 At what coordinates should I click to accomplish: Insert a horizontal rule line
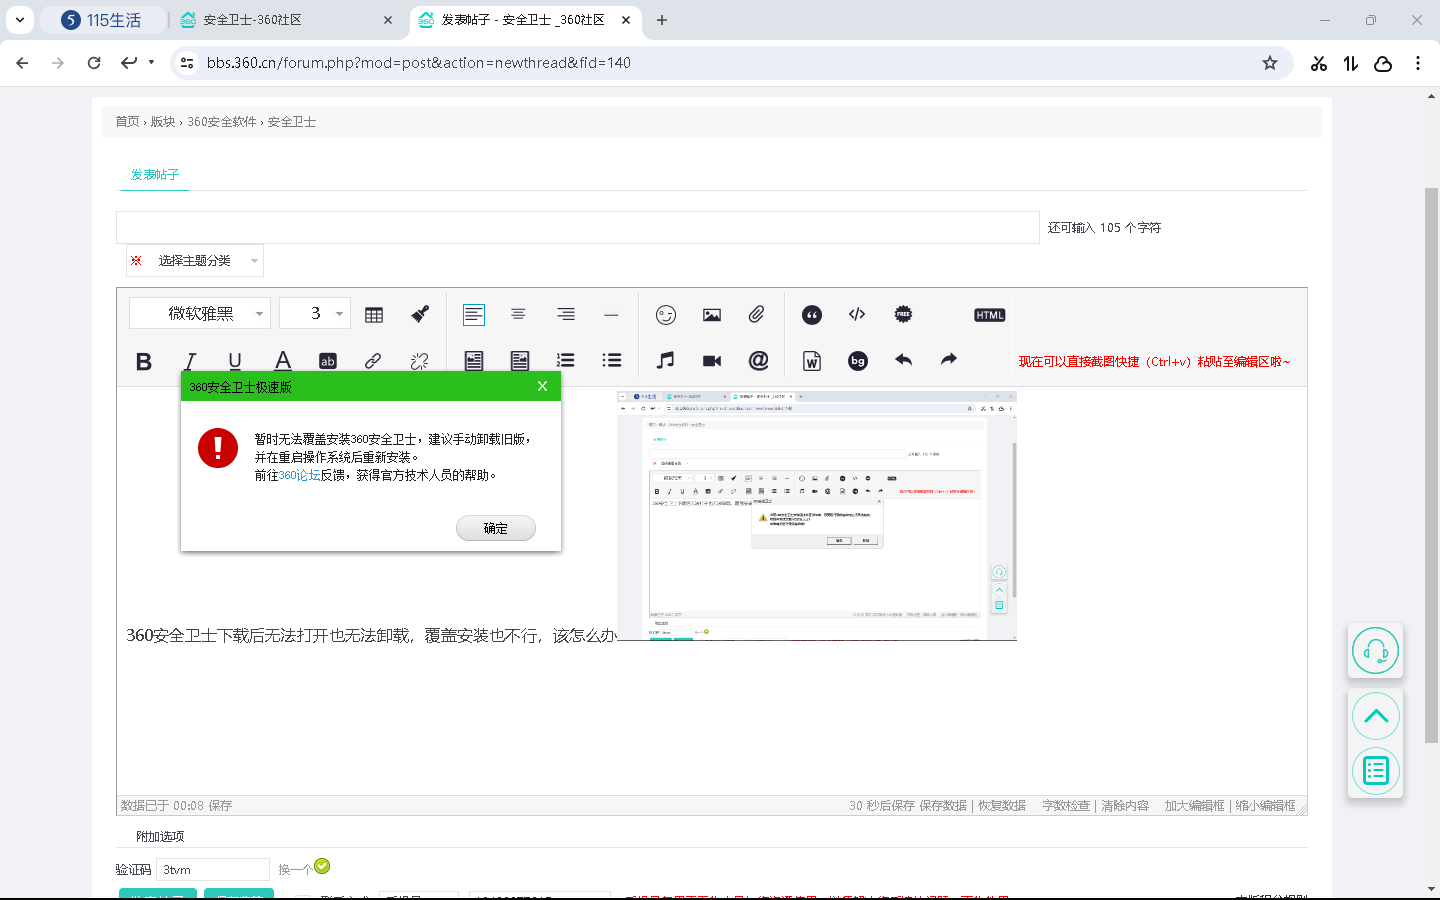611,315
